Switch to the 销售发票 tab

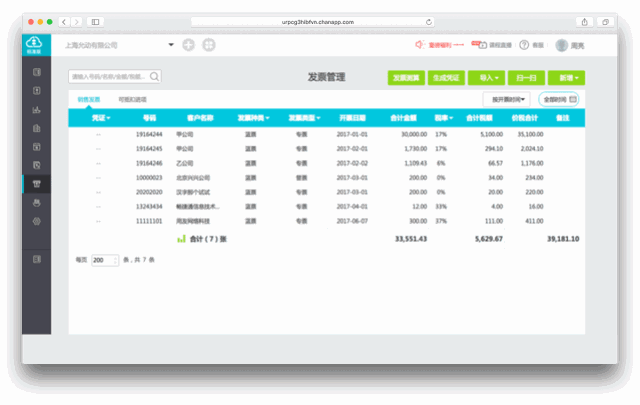point(88,100)
